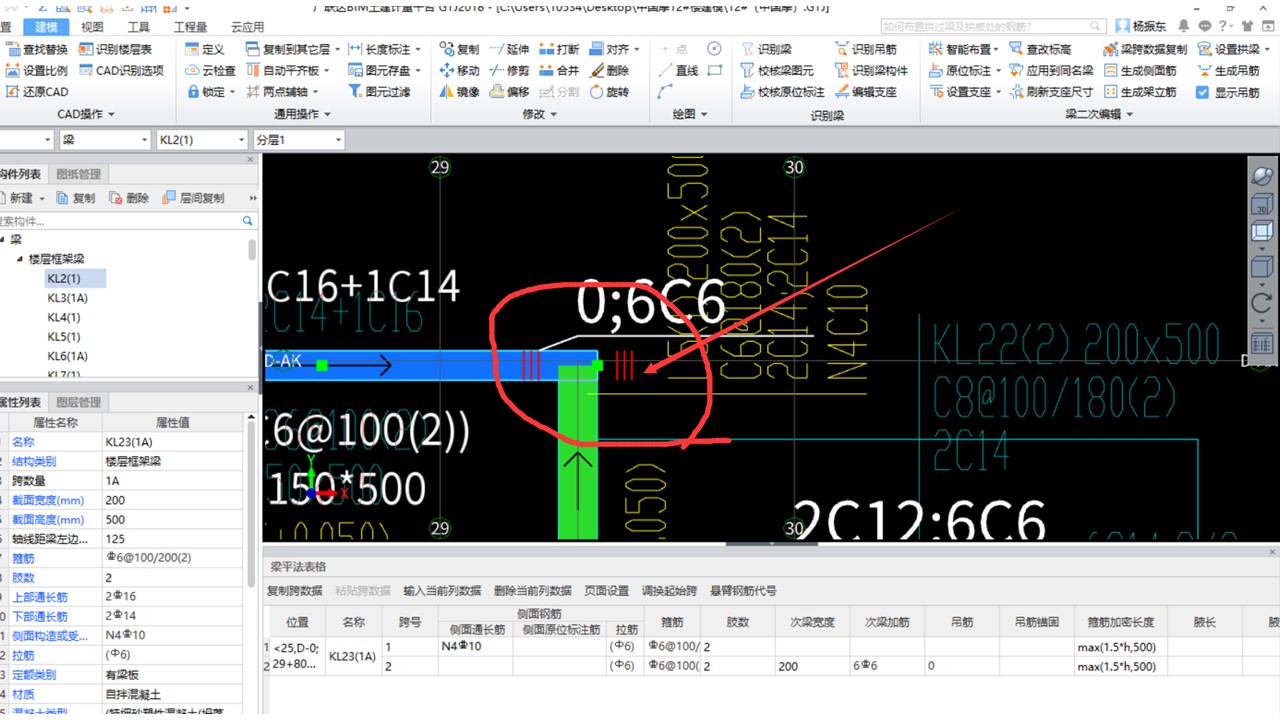Click 查改标高 elevation tool
This screenshot has width=1280, height=720.
coord(1040,49)
